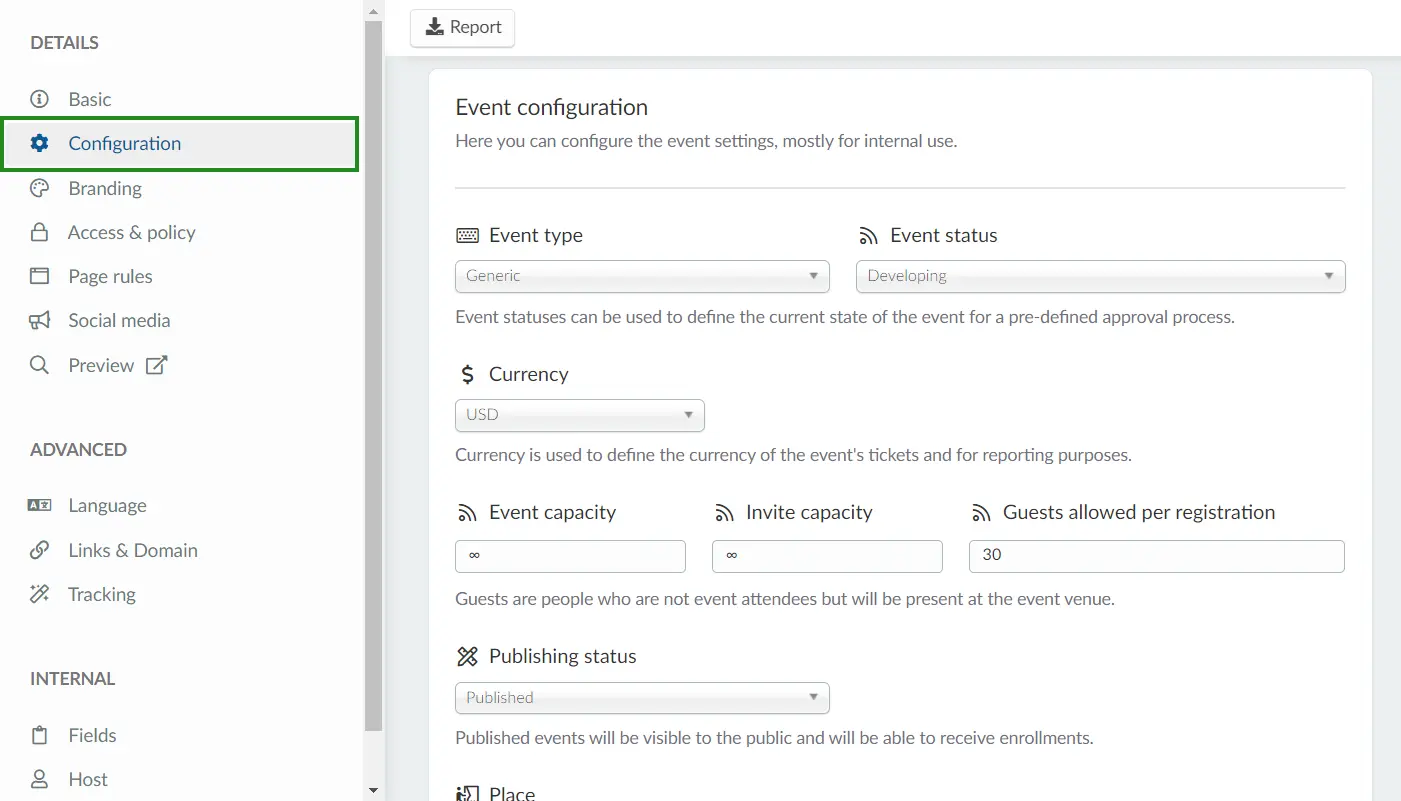The image size is (1401, 801).
Task: Click the dollar icon beside Currency
Action: [x=467, y=374]
